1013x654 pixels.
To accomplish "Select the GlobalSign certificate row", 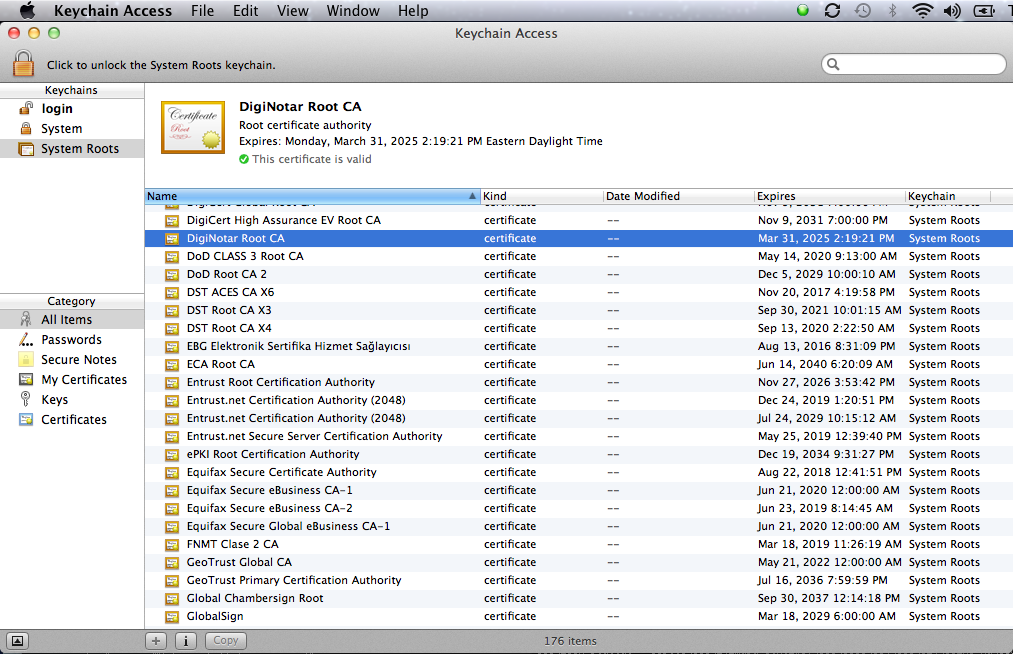I will coord(579,617).
